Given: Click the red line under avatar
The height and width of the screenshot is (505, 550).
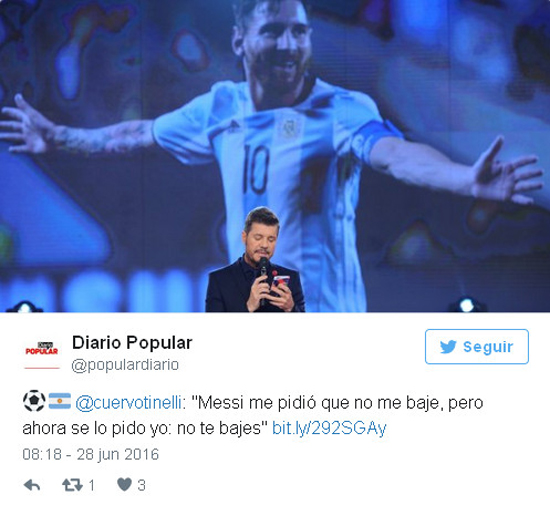Looking at the screenshot, I should [x=42, y=368].
